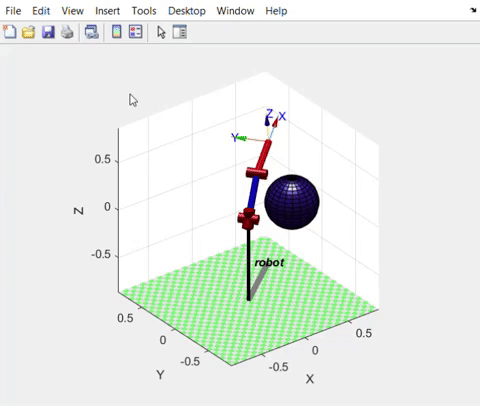This screenshot has height=406, width=480.
Task: Click the Z axis label on the left
Action: point(79,211)
